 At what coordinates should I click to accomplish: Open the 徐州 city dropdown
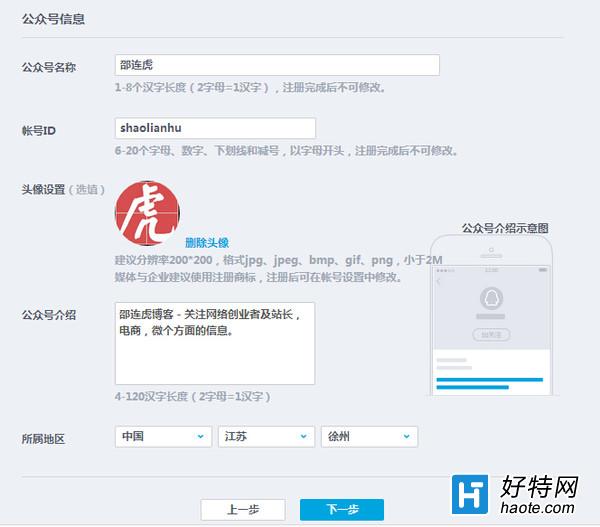coord(369,437)
